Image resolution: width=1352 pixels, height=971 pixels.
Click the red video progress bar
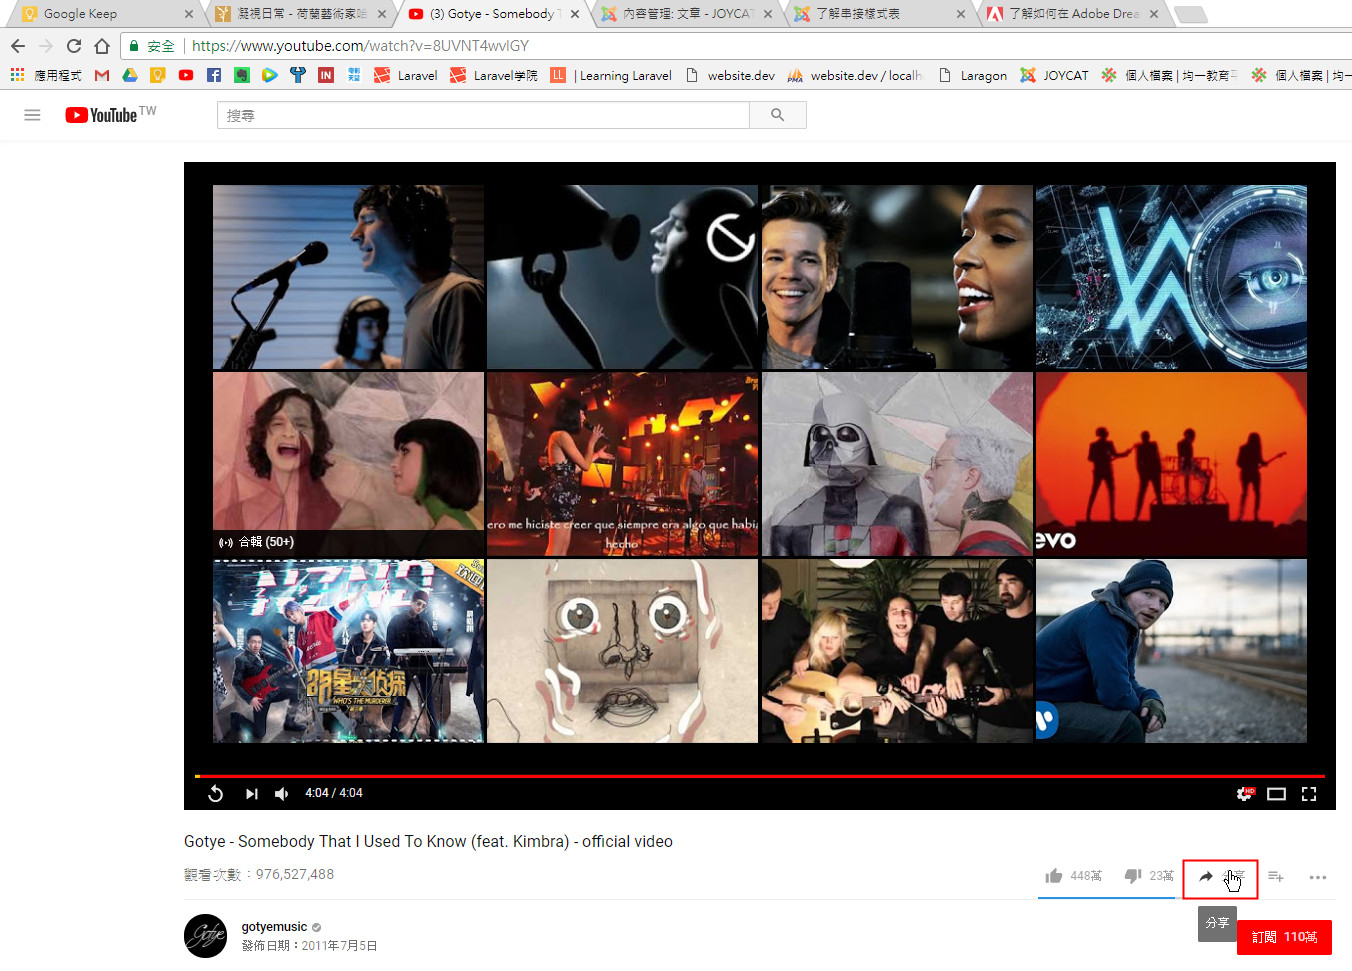pyautogui.click(x=760, y=776)
